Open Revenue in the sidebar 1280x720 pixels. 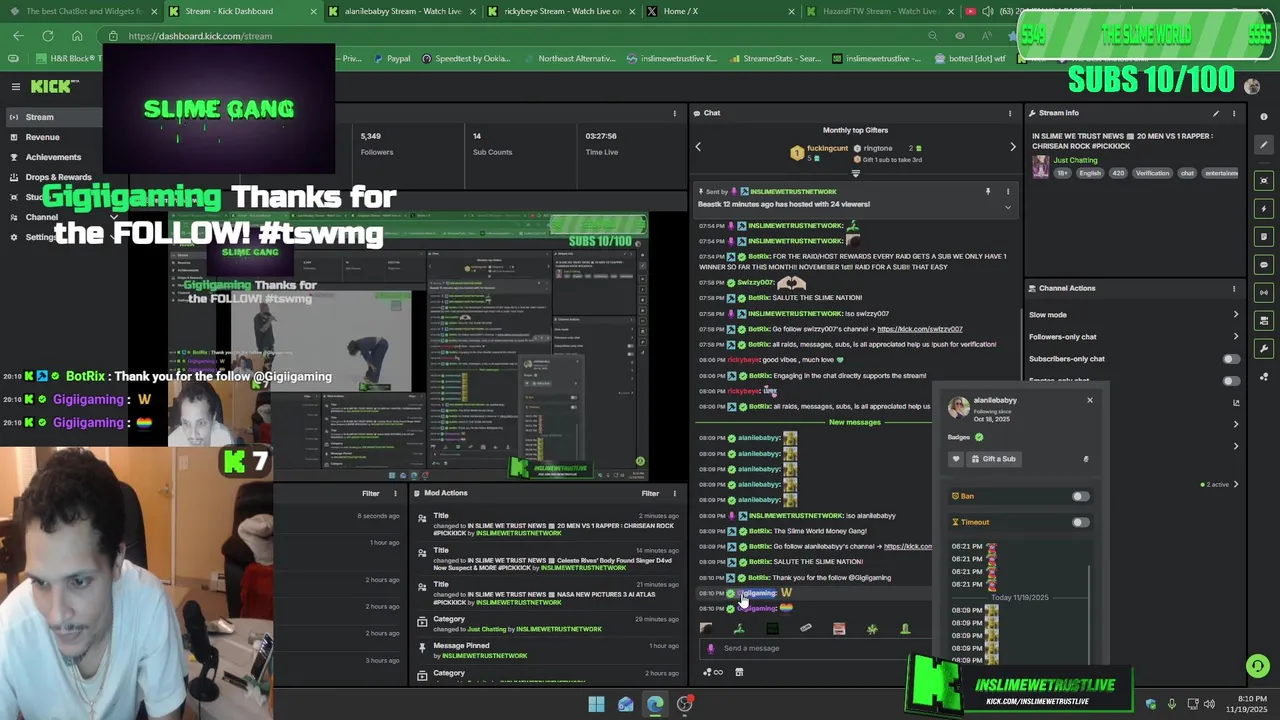[42, 137]
